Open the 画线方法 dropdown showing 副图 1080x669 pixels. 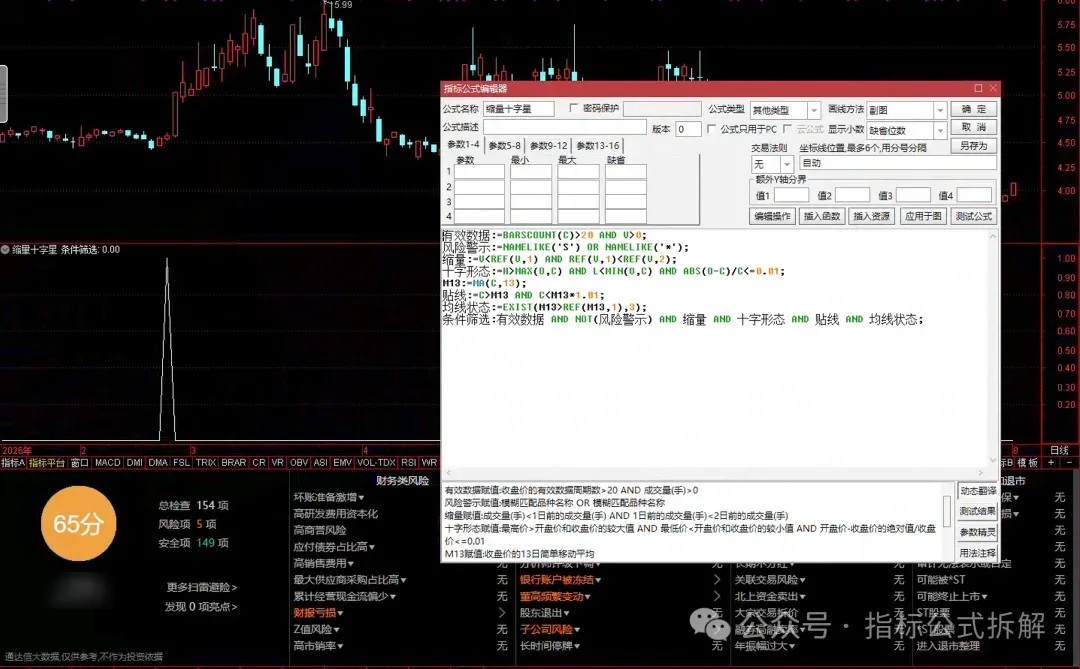tap(940, 110)
